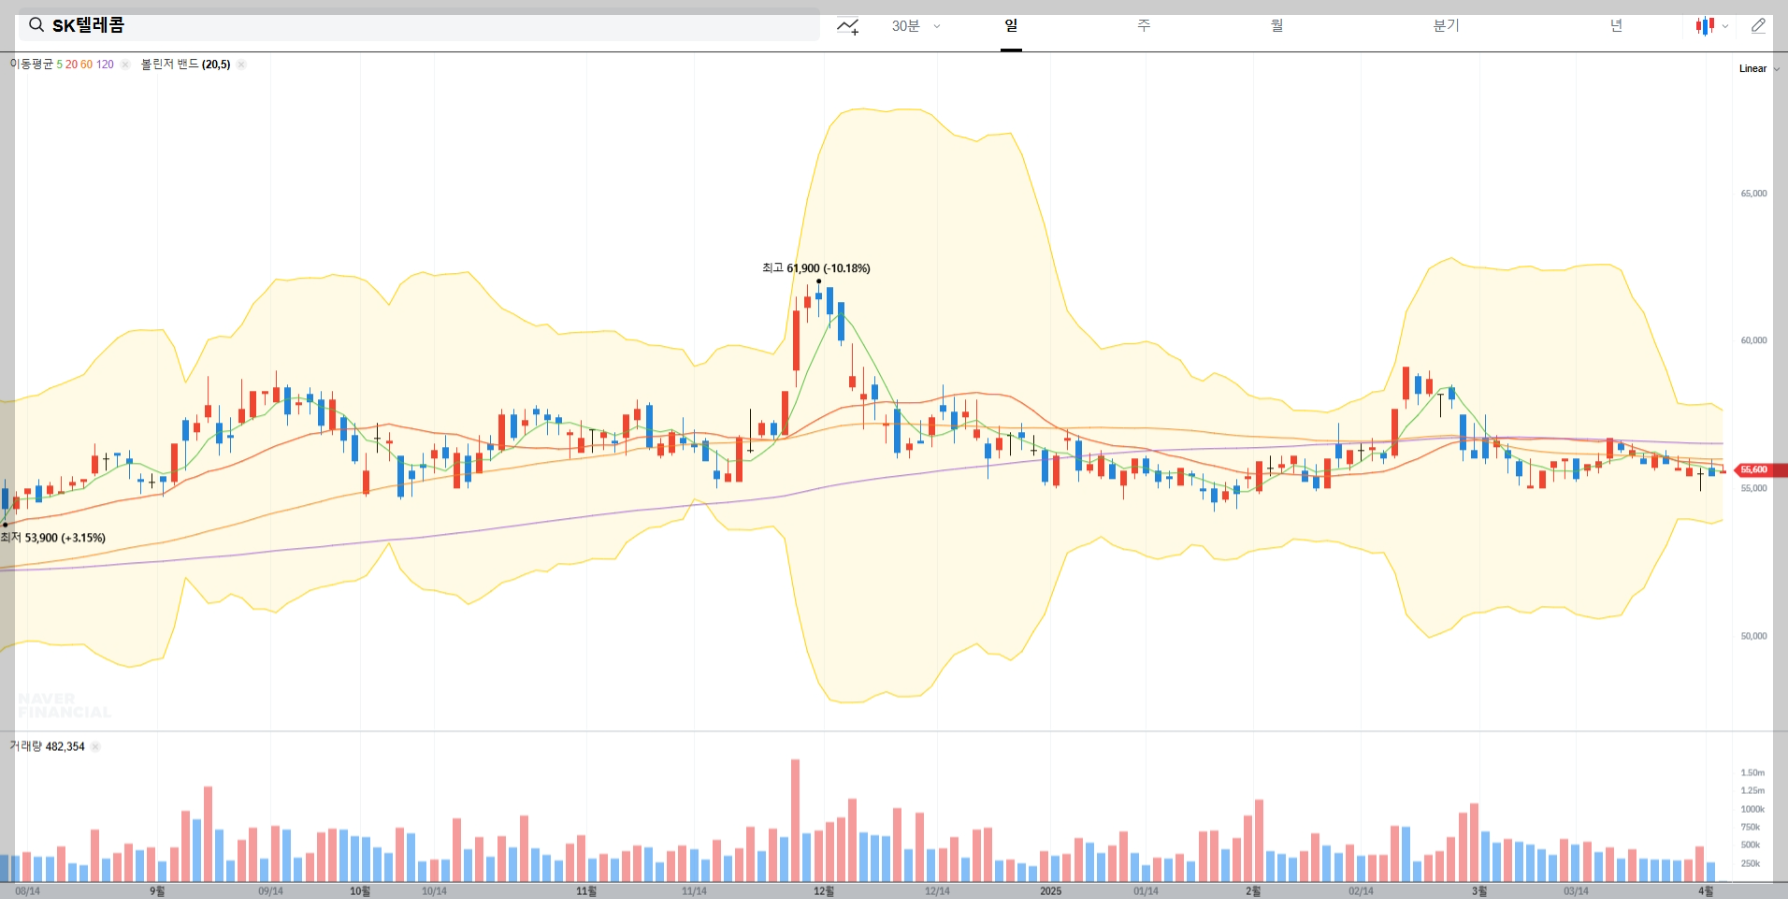Click the 12/14 date axis label
Viewport: 1788px width, 899px height.
937,891
